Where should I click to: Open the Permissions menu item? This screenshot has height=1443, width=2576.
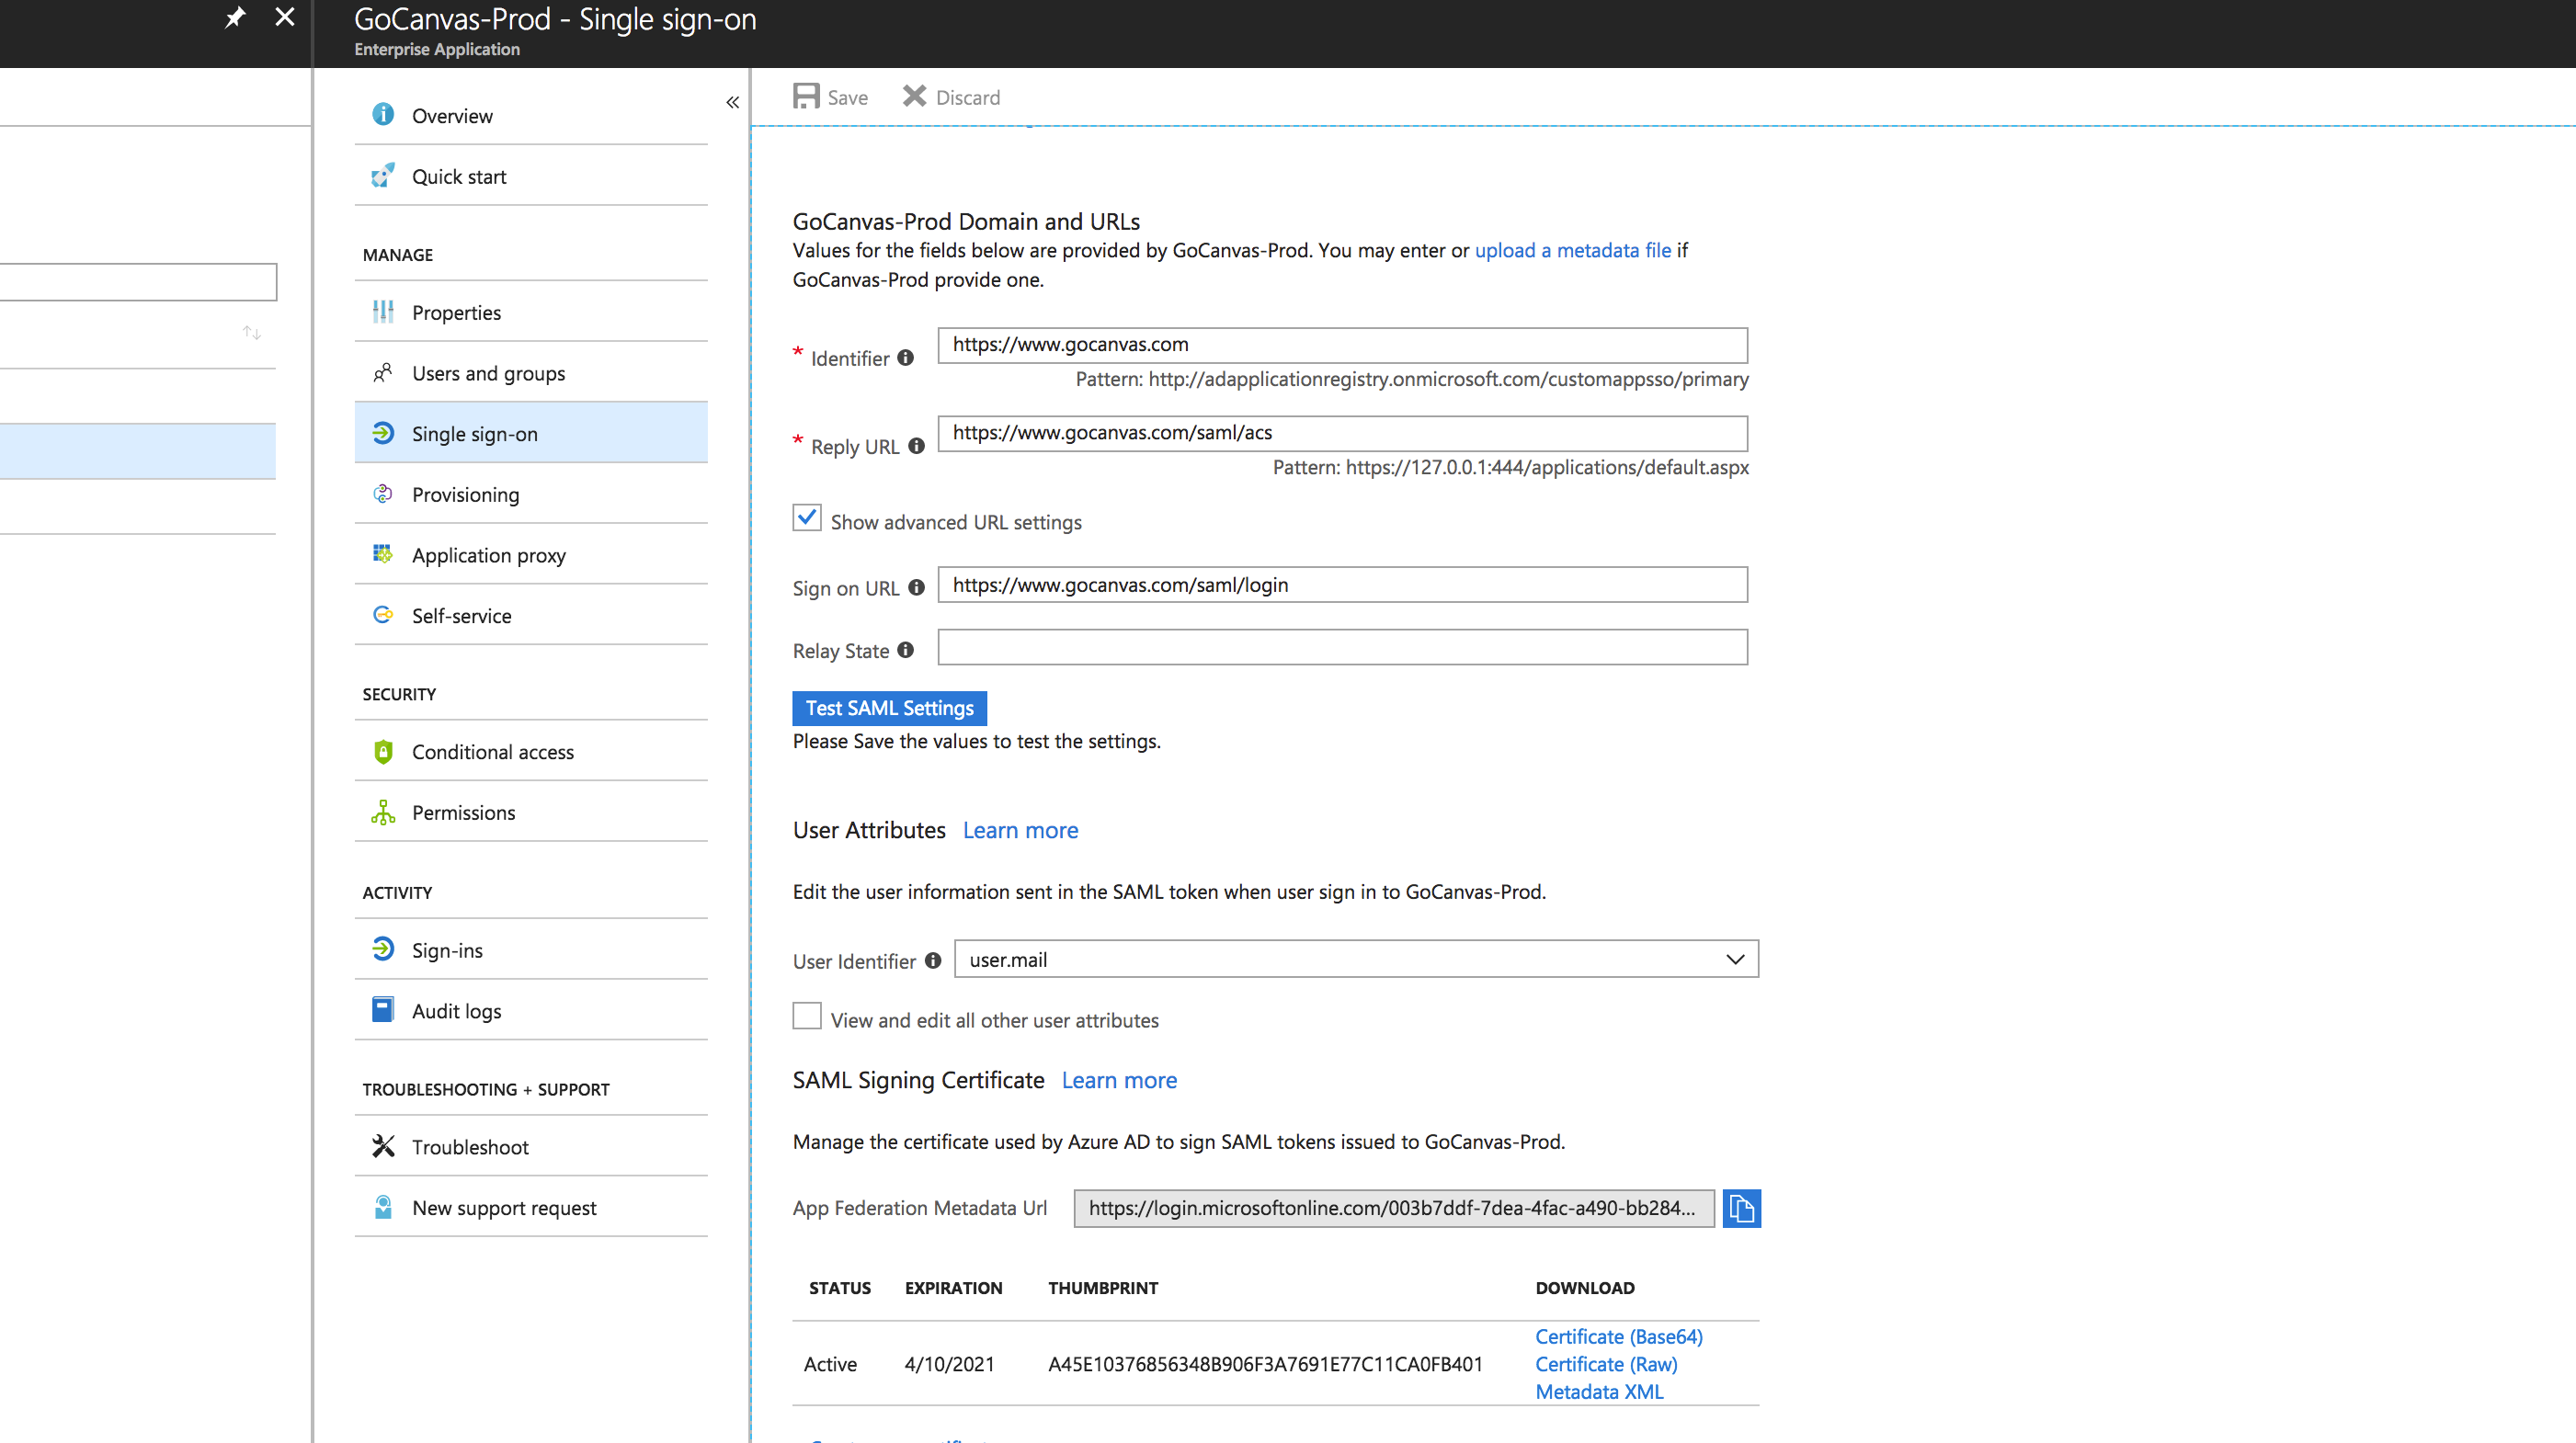coord(531,812)
